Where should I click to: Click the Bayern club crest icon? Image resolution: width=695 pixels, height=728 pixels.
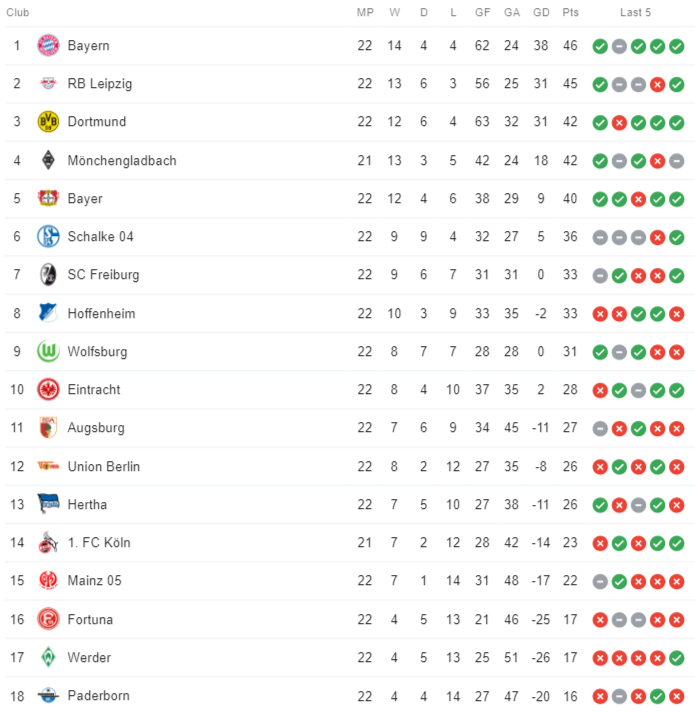tap(48, 46)
